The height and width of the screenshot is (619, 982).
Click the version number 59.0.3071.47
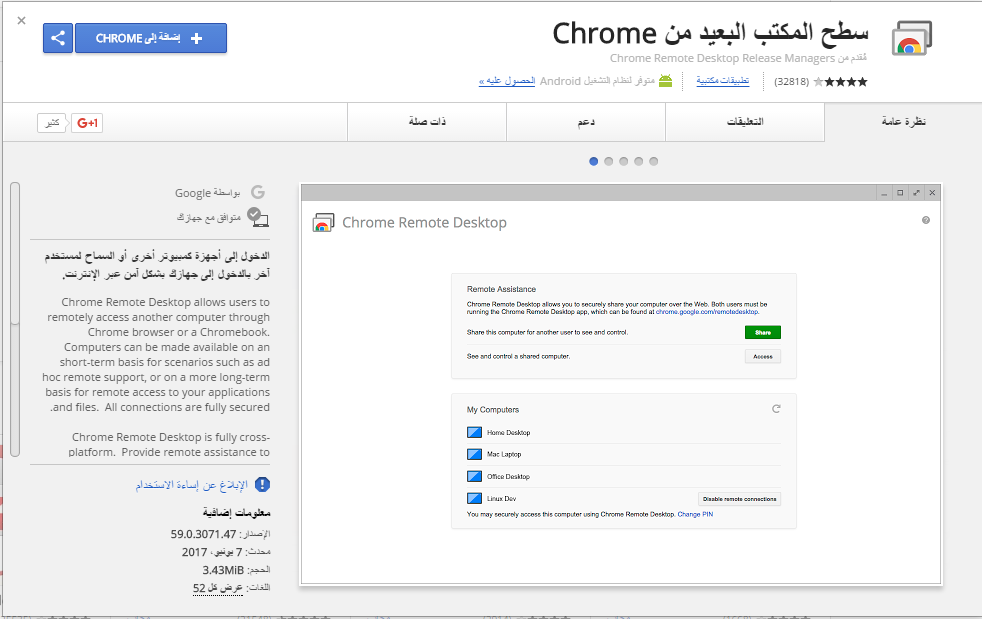click(204, 534)
